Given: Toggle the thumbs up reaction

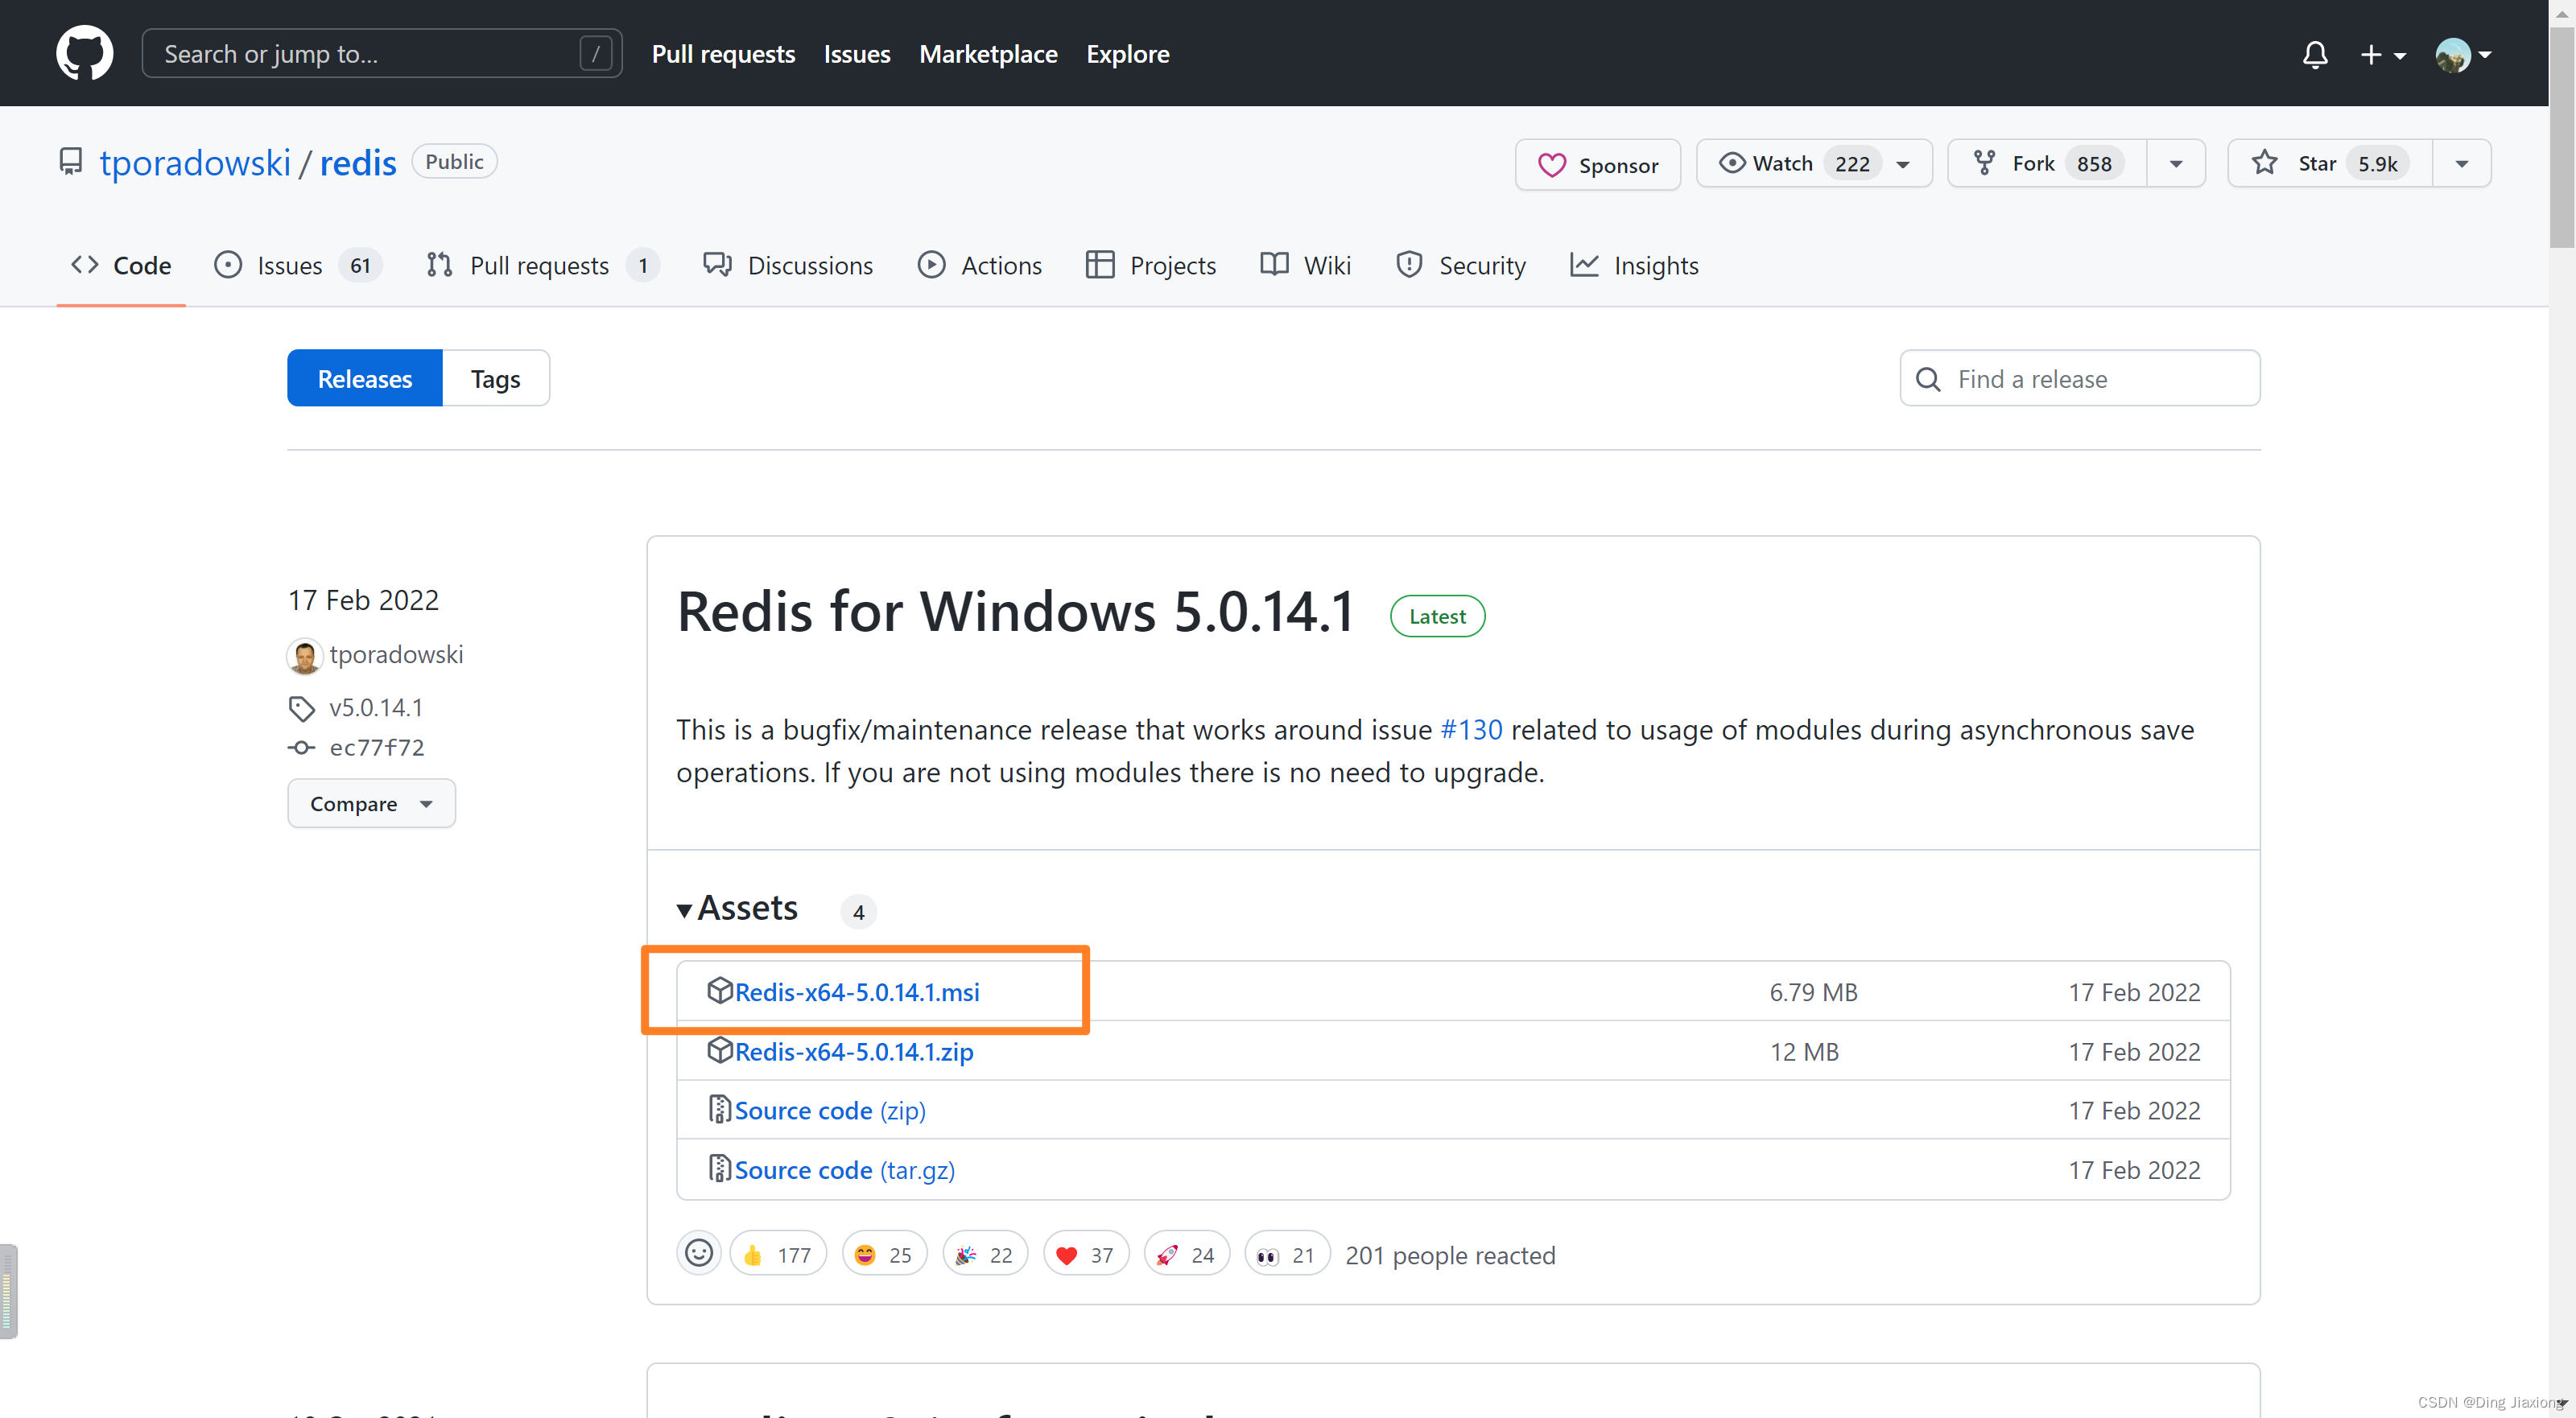Looking at the screenshot, I should (x=777, y=1254).
